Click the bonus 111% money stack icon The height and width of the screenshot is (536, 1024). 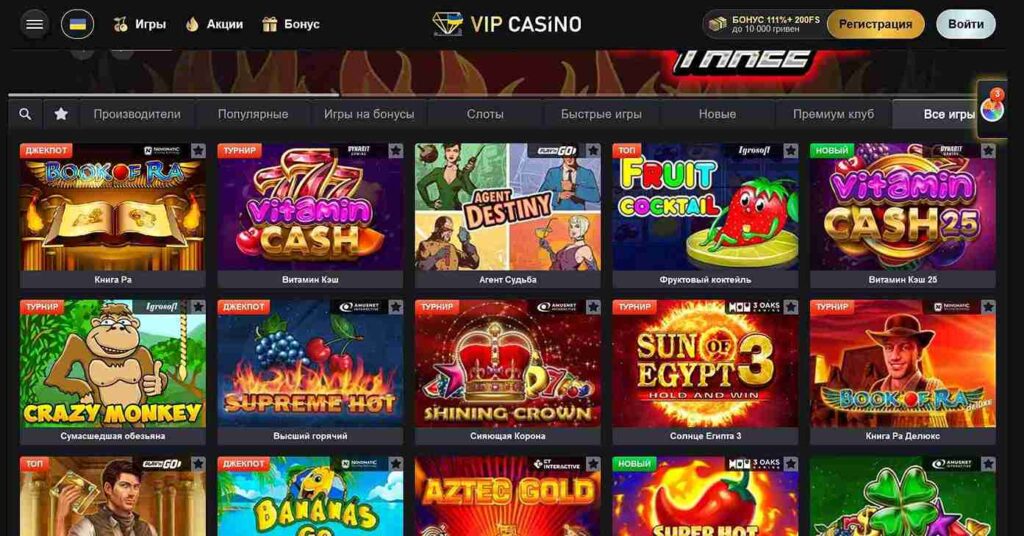[x=718, y=24]
